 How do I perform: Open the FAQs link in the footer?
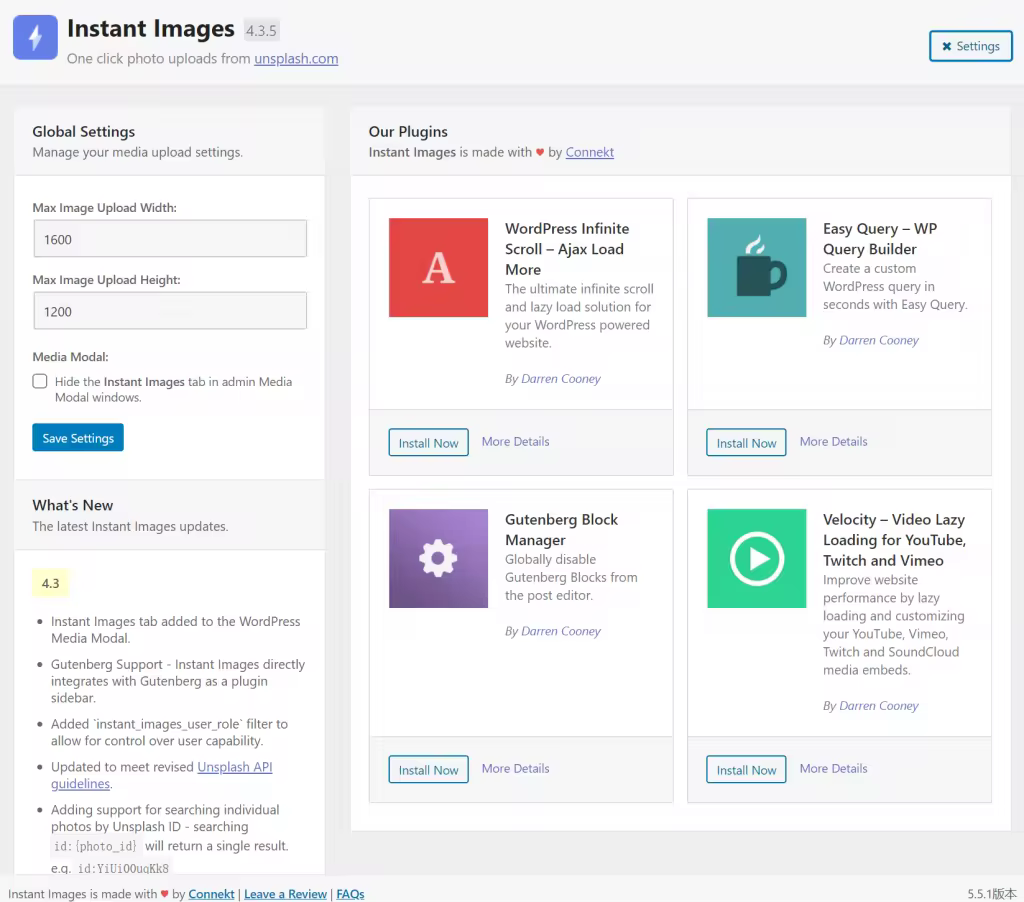pyautogui.click(x=350, y=894)
